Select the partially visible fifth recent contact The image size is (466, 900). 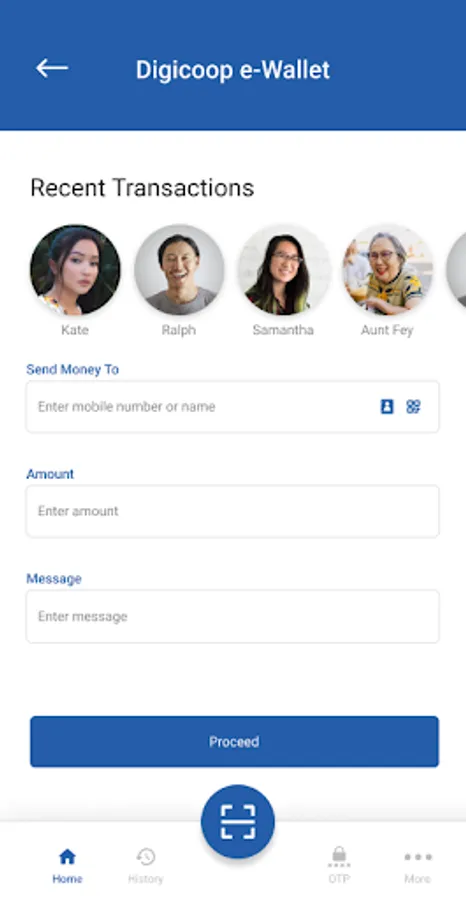457,270
